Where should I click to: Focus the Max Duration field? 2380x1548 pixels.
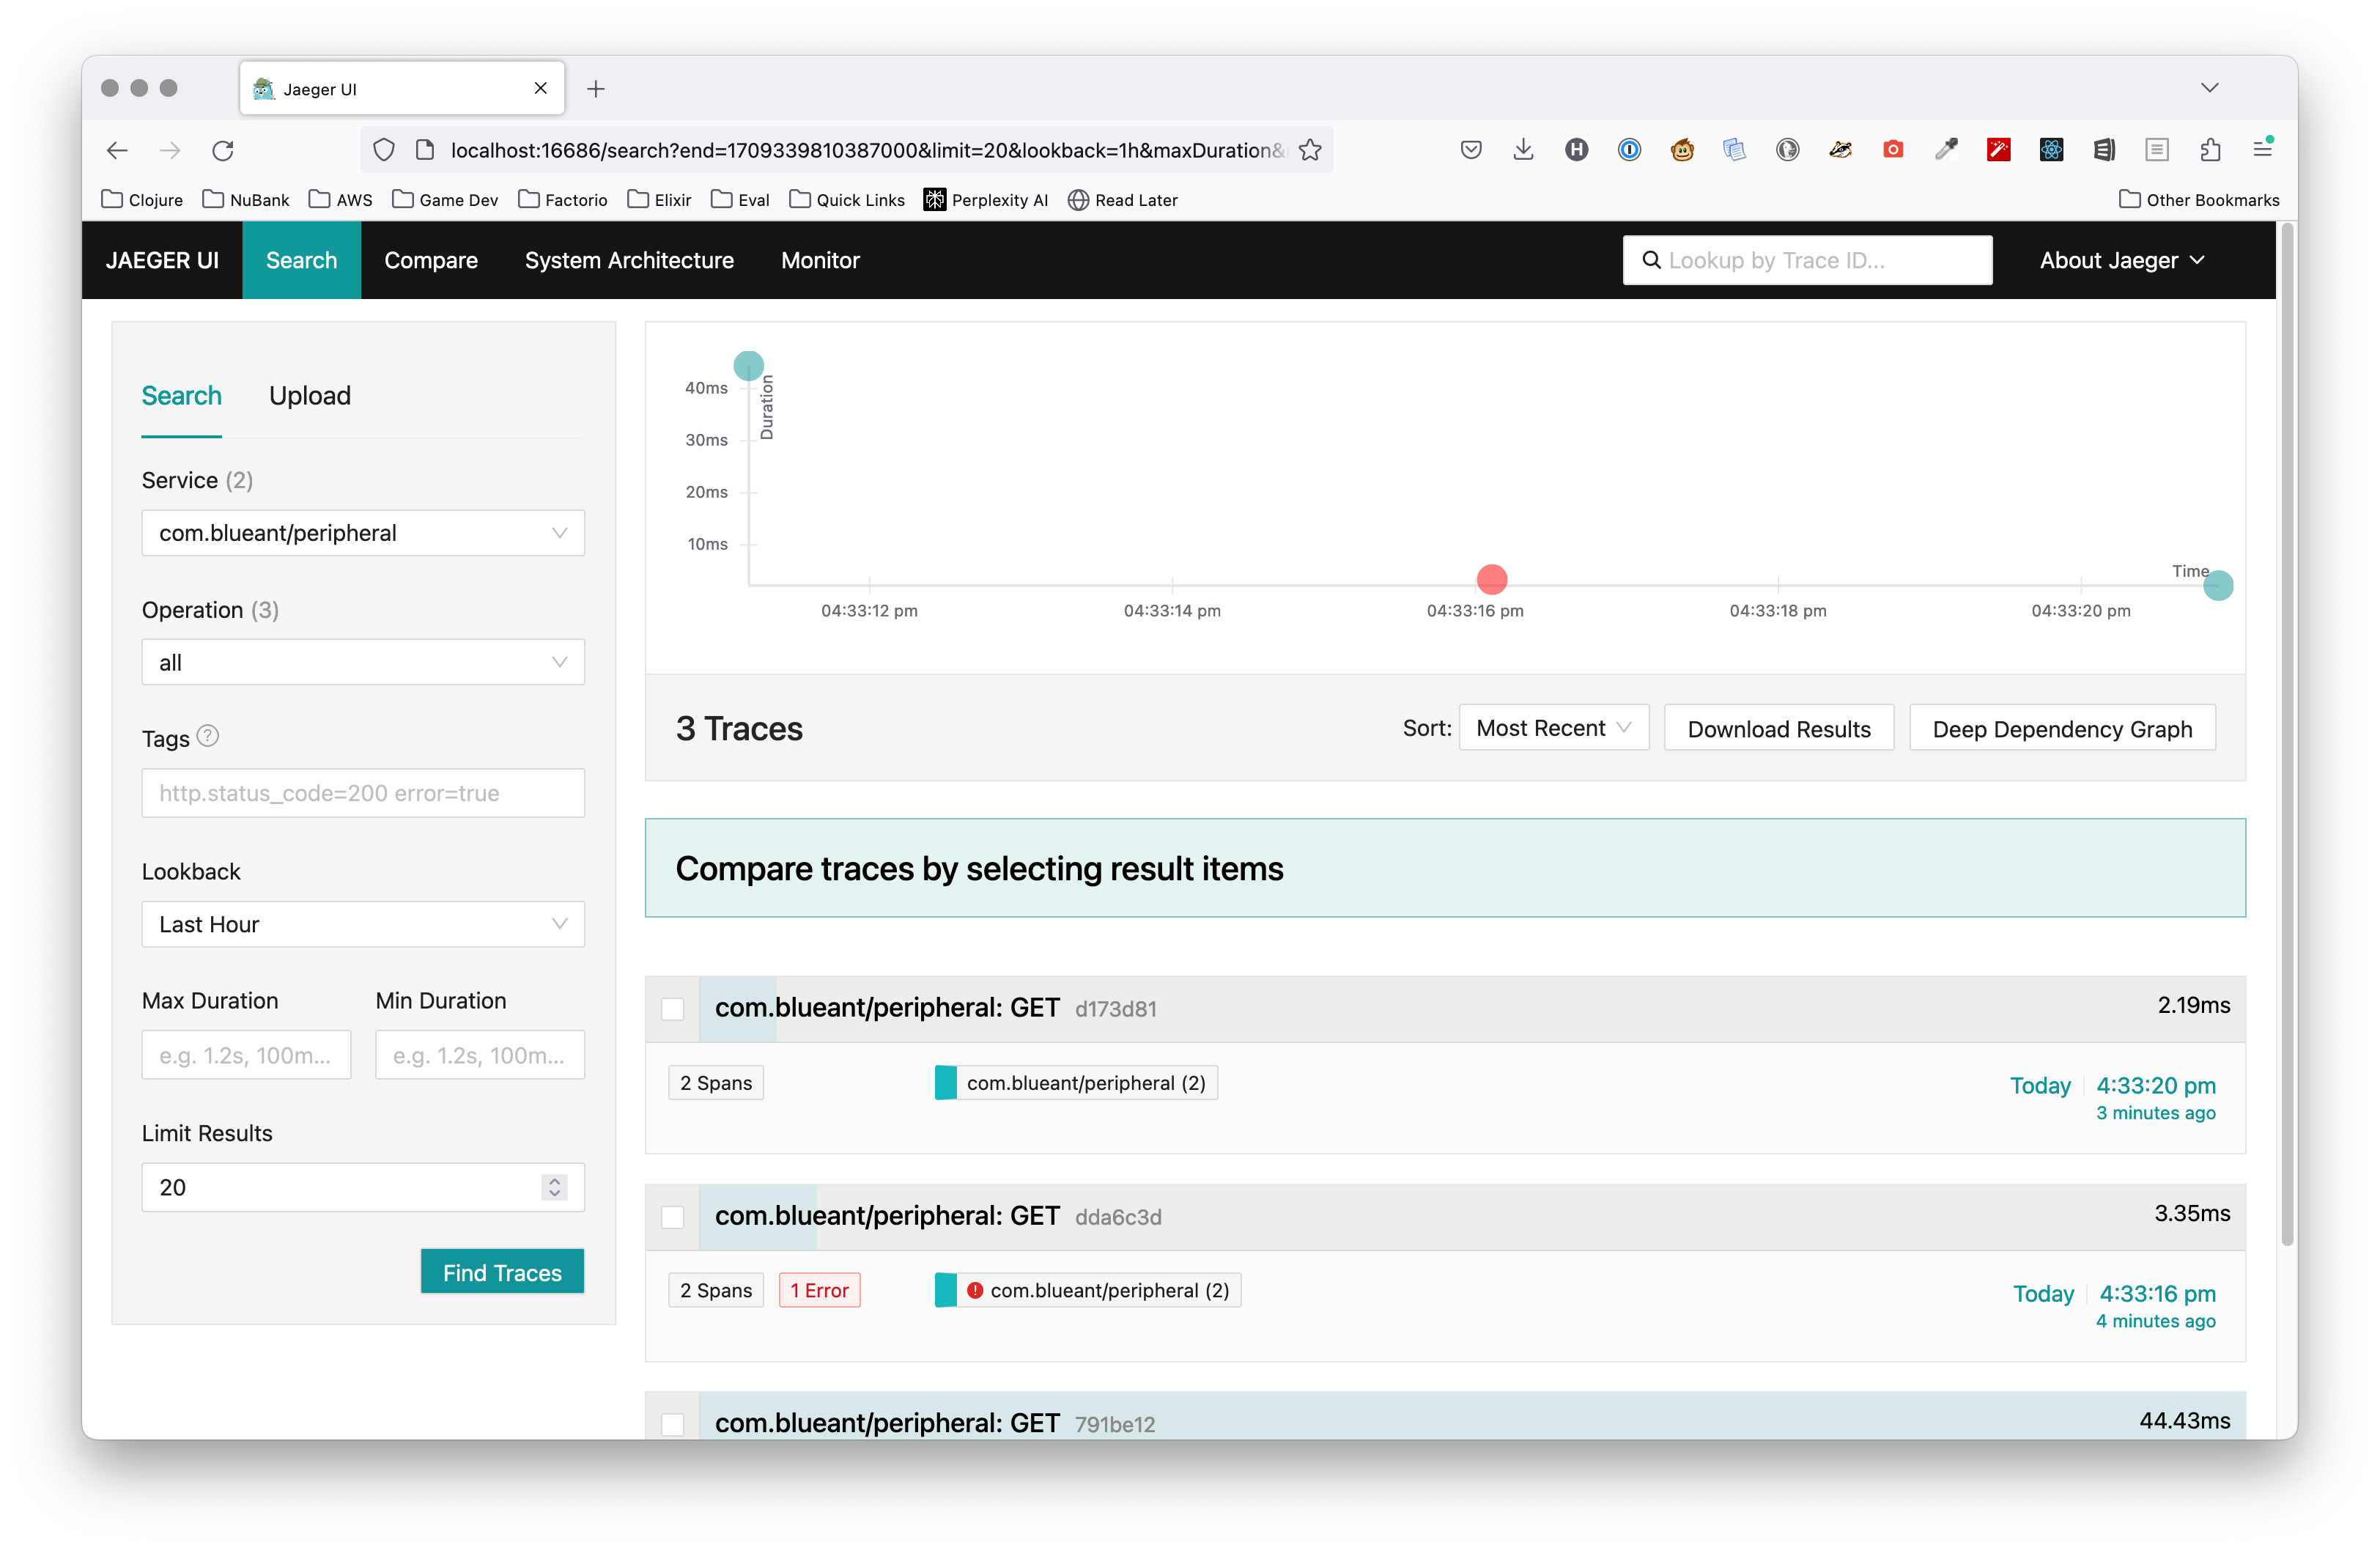[246, 1055]
